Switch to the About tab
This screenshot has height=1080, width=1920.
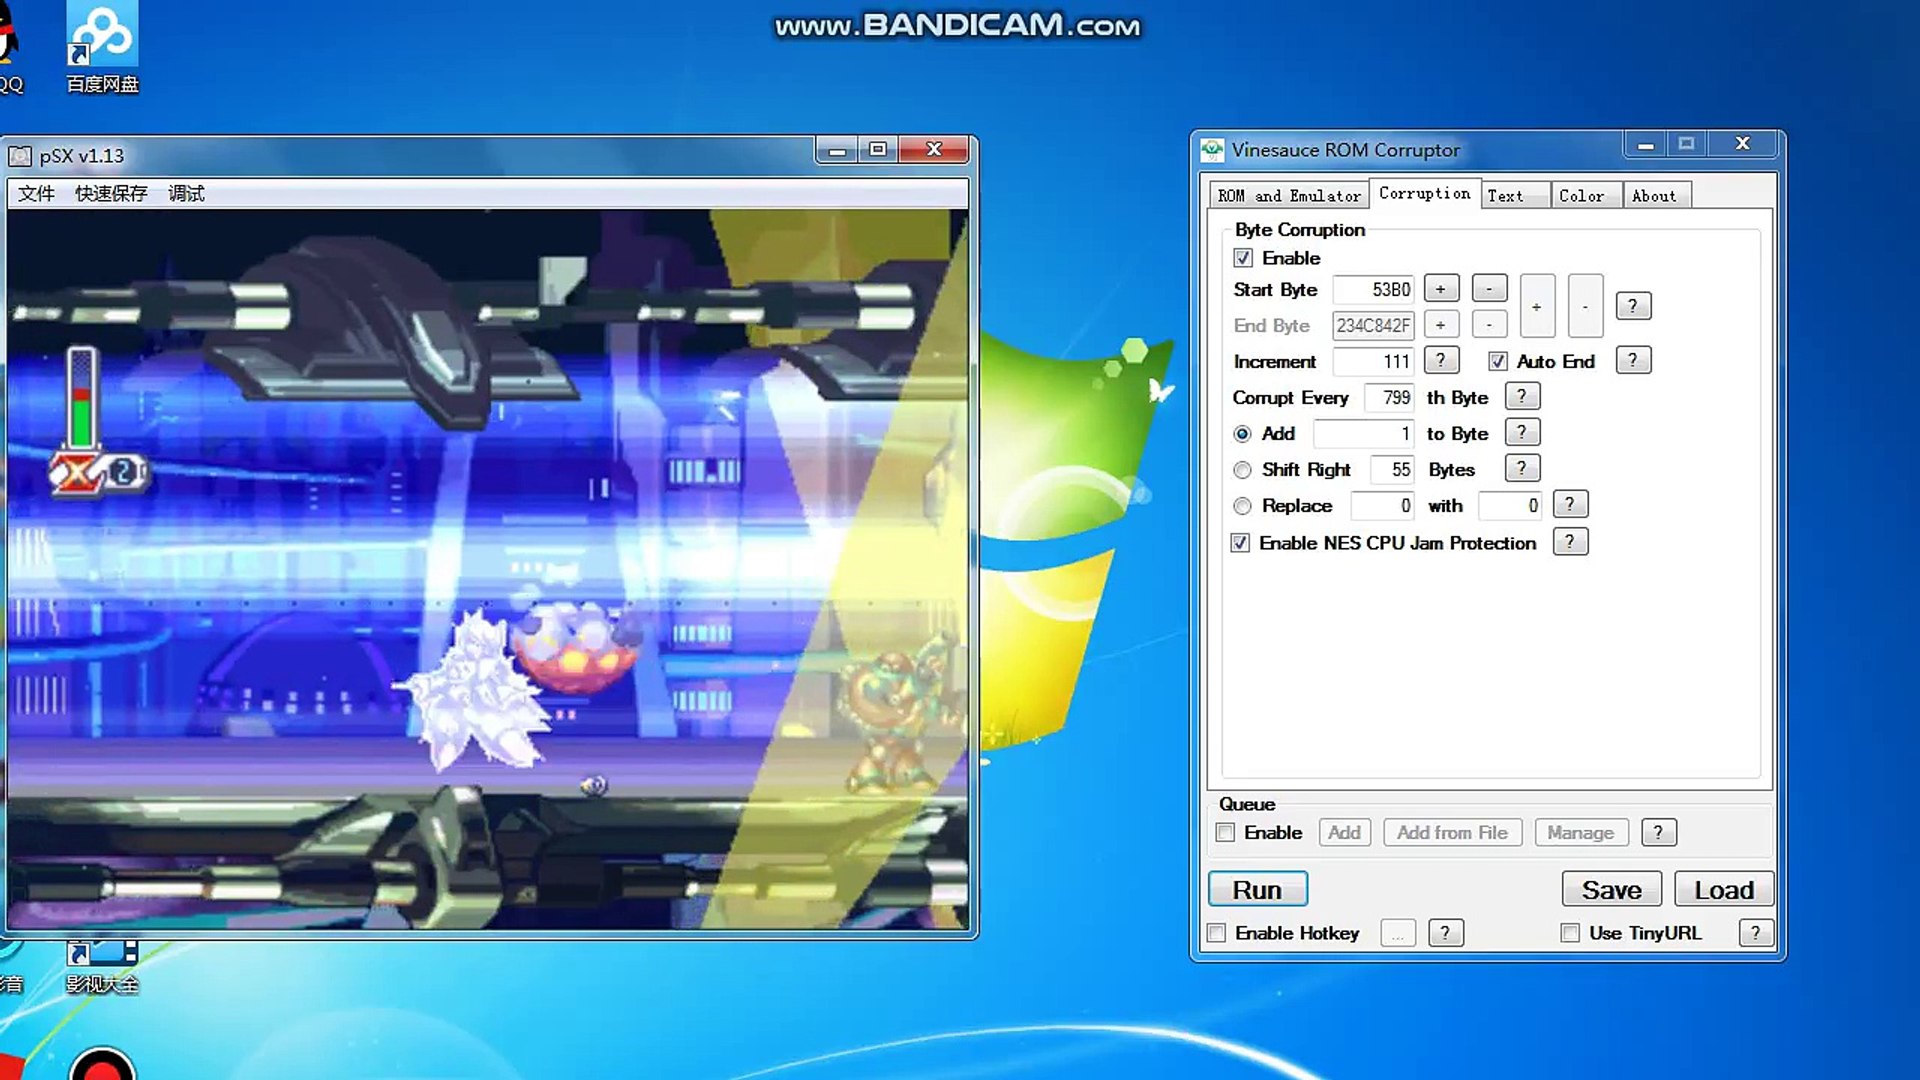coord(1656,194)
